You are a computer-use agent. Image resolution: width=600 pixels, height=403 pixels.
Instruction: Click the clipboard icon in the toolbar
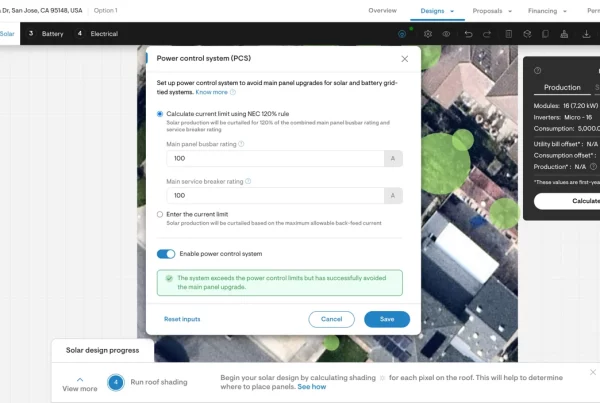(510, 33)
